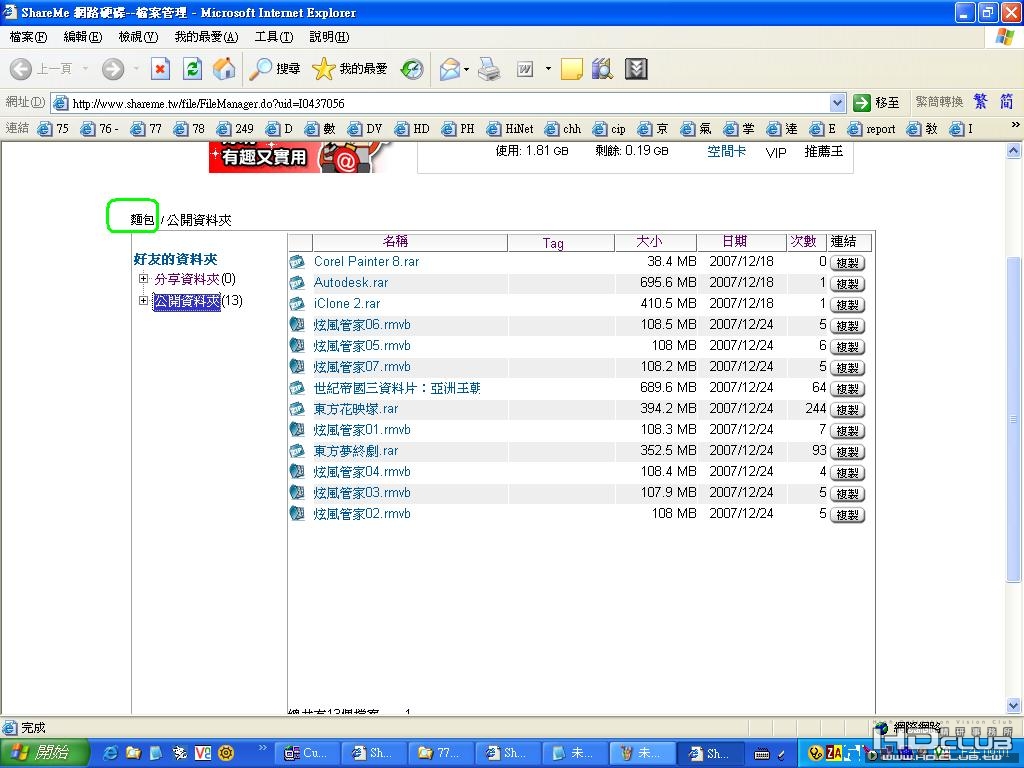Open the address bar dropdown arrow

click(838, 103)
